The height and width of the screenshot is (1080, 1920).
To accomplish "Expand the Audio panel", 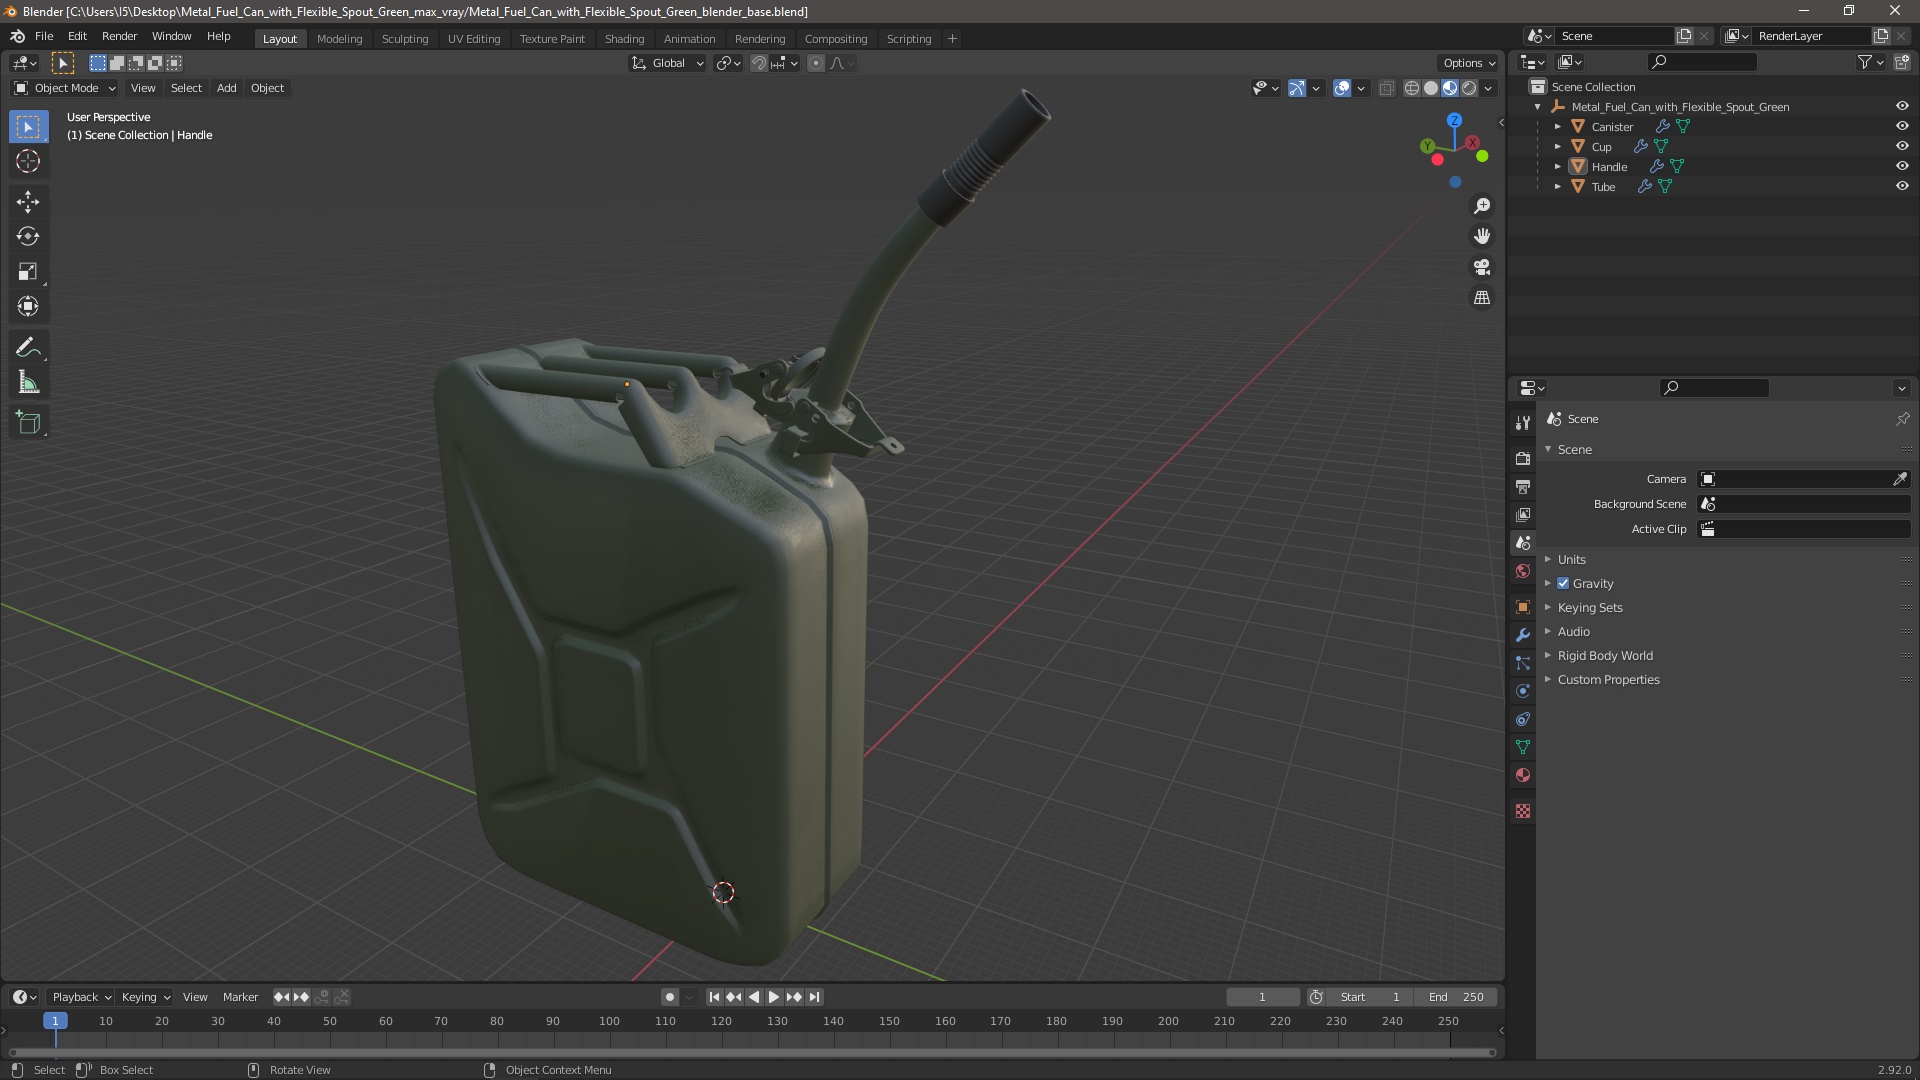I will point(1573,631).
